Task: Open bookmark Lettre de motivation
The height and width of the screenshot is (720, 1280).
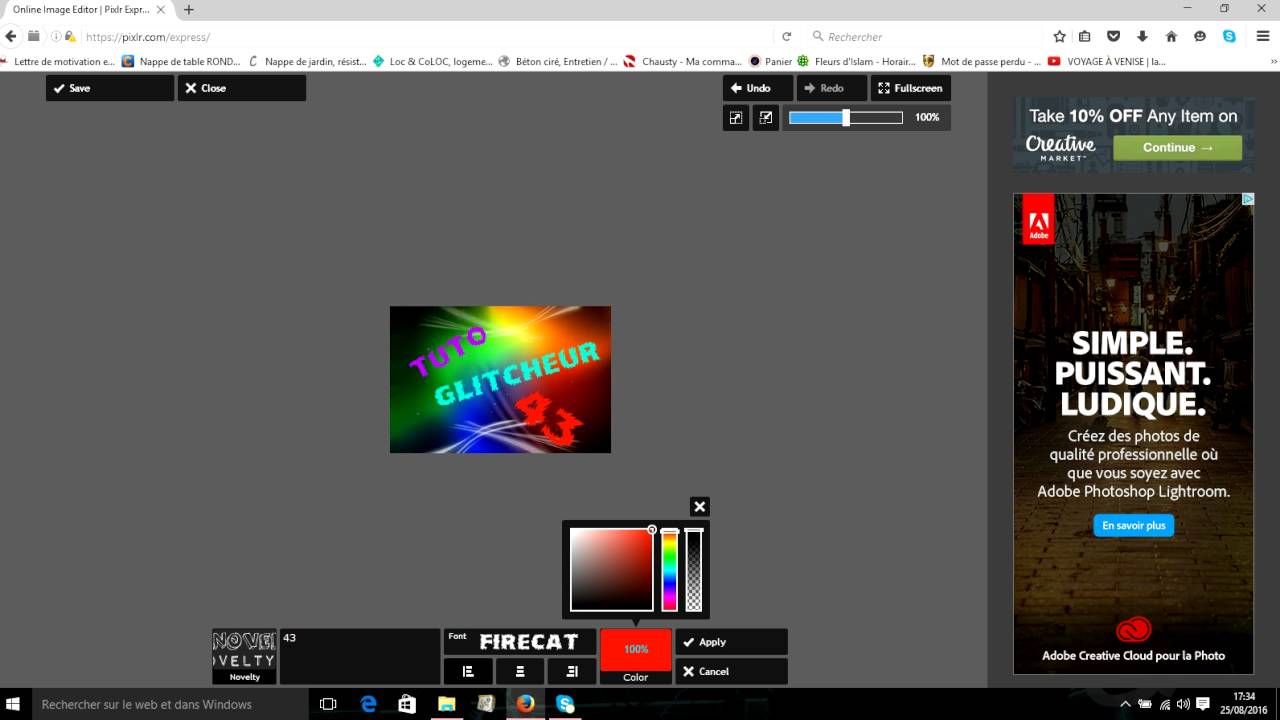Action: click(x=58, y=61)
